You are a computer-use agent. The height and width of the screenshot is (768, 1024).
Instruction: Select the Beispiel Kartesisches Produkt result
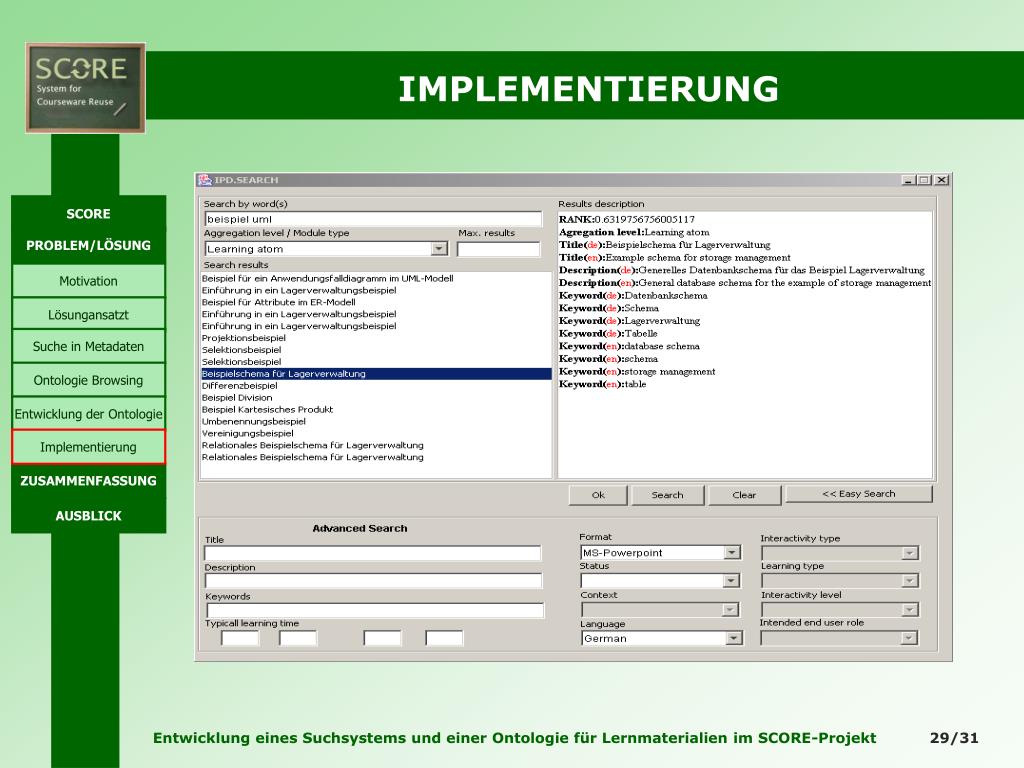pyautogui.click(x=267, y=409)
